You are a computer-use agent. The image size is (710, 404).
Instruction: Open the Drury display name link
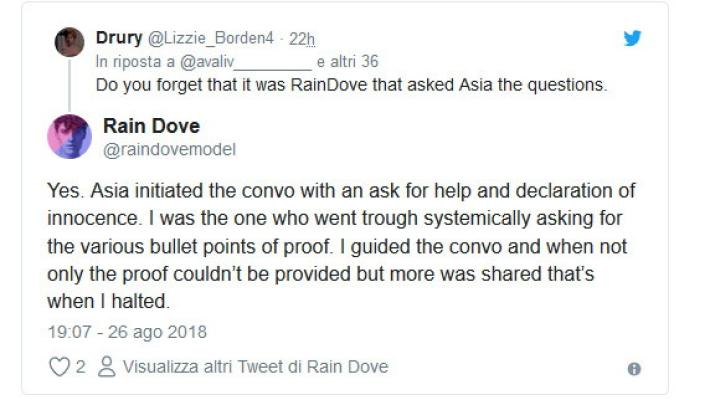coord(119,38)
